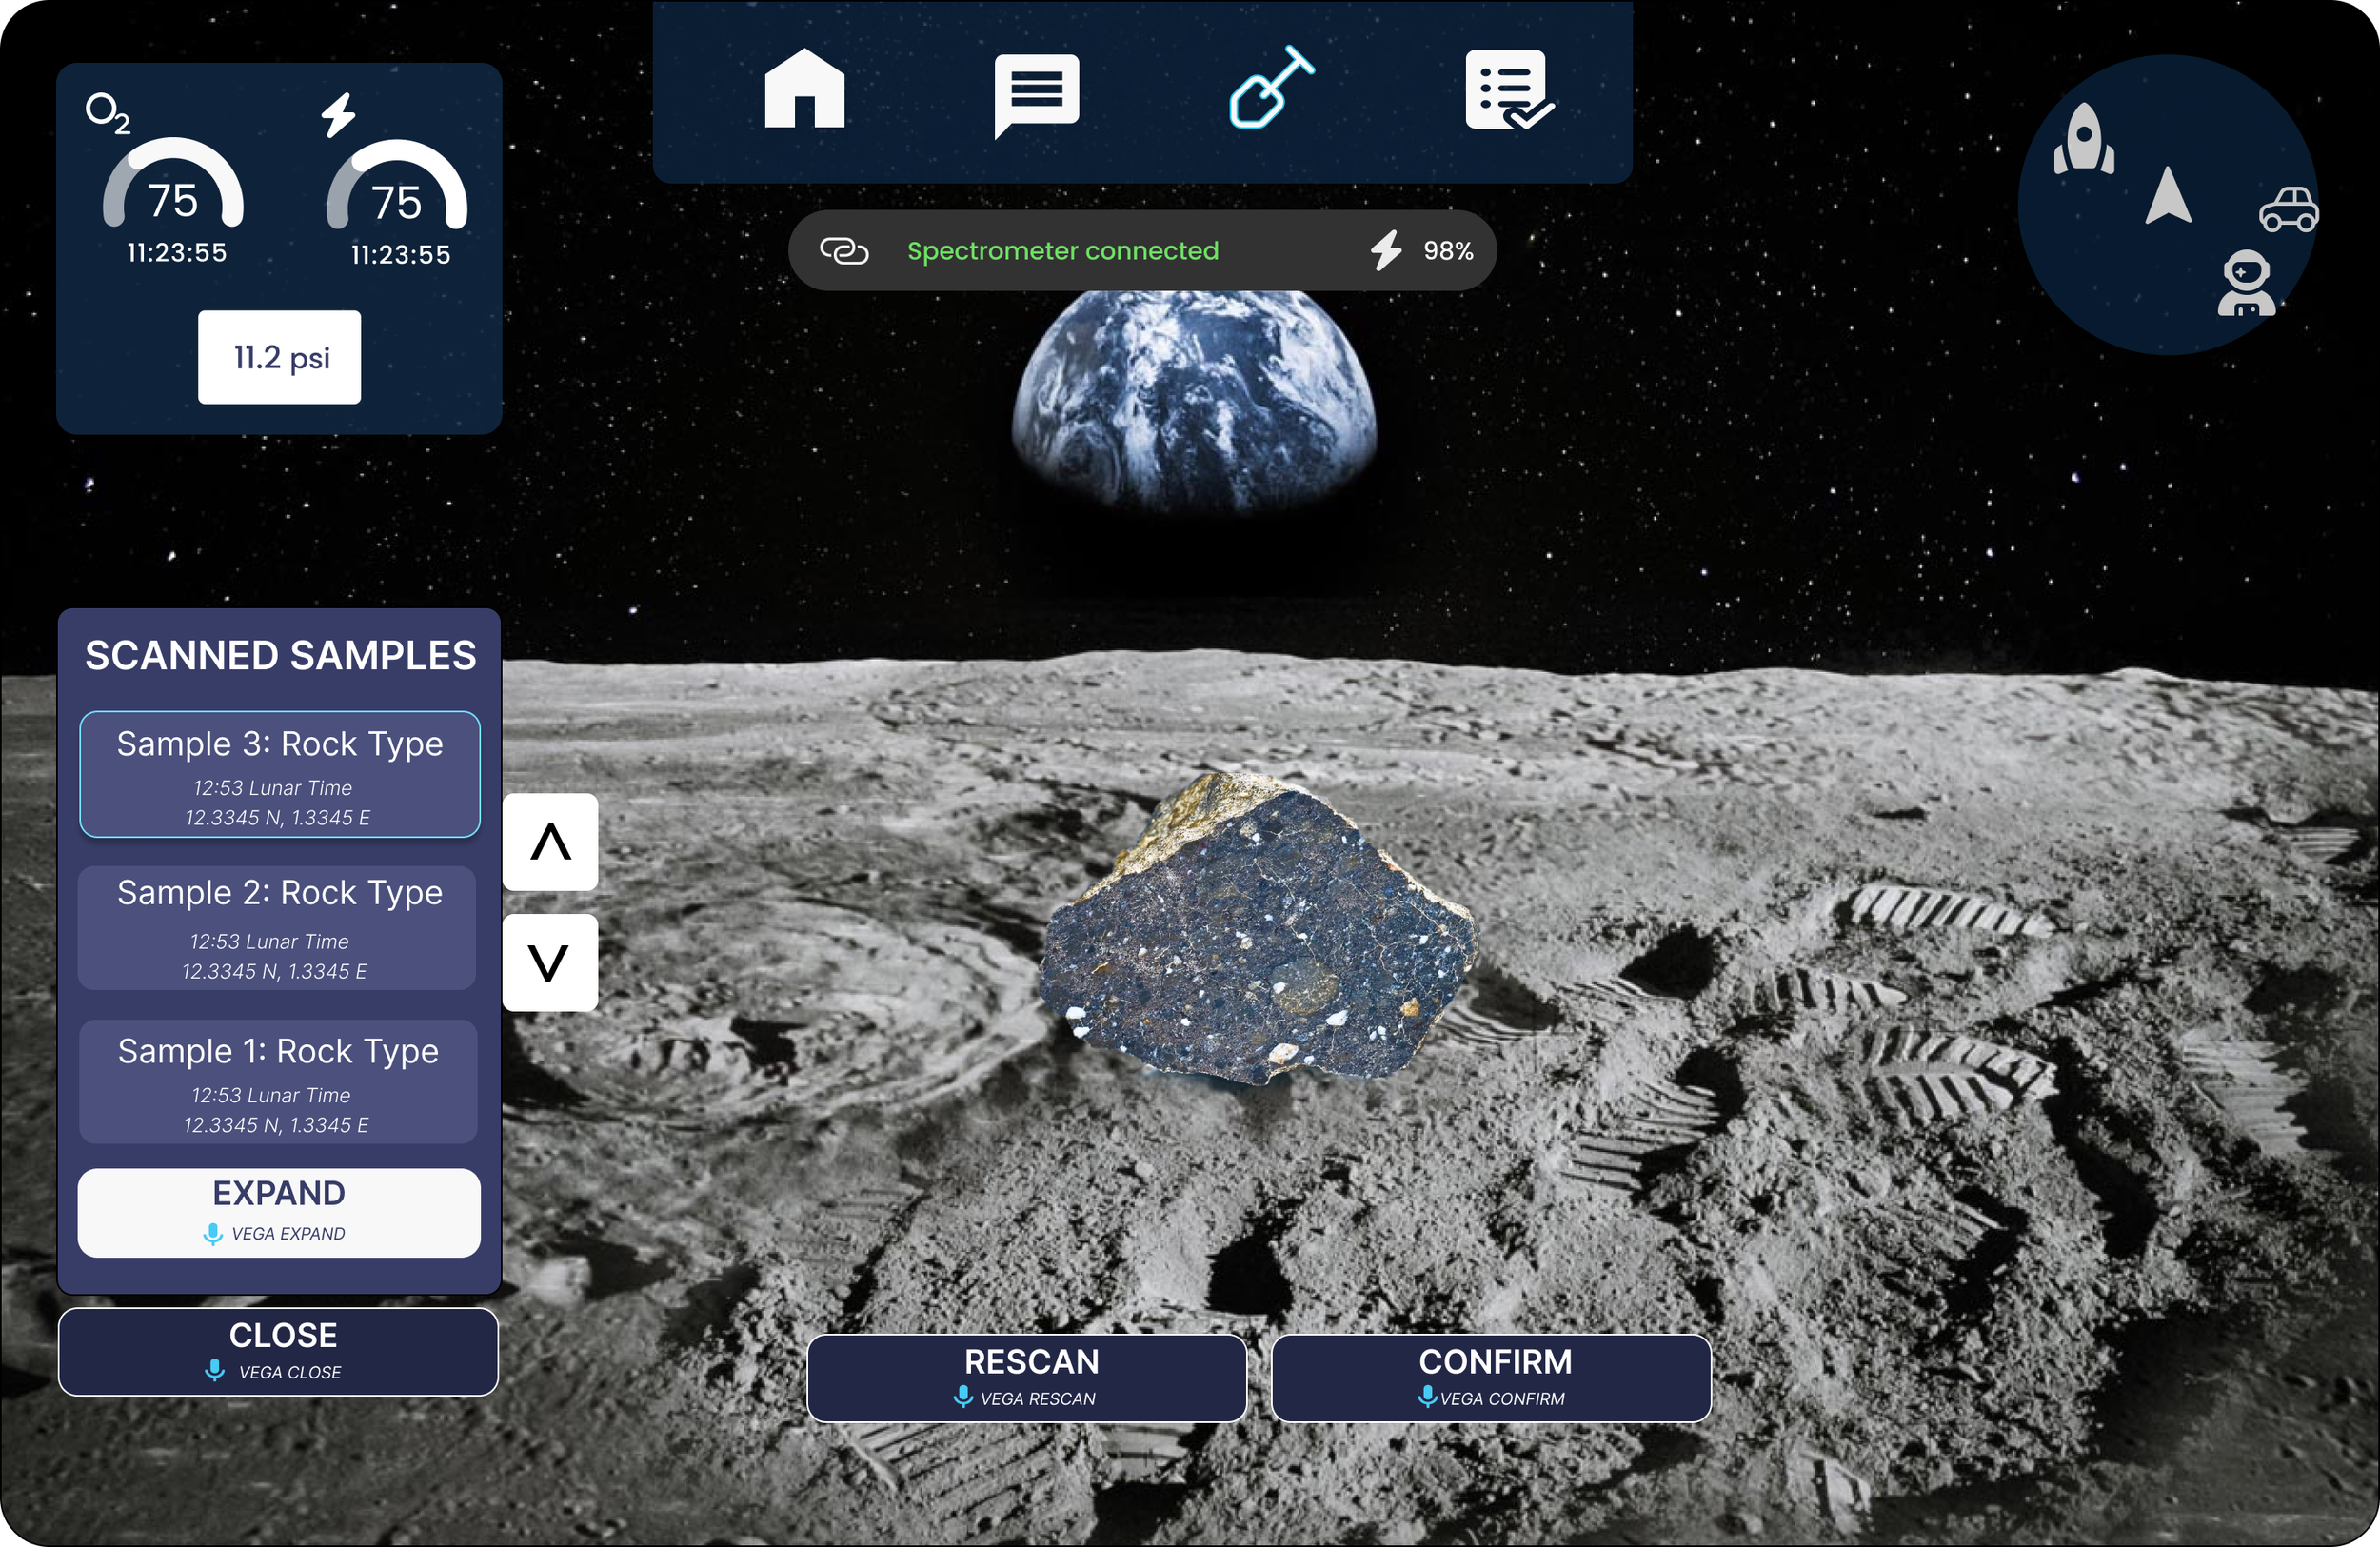Open the task checklist icon

point(1507,90)
